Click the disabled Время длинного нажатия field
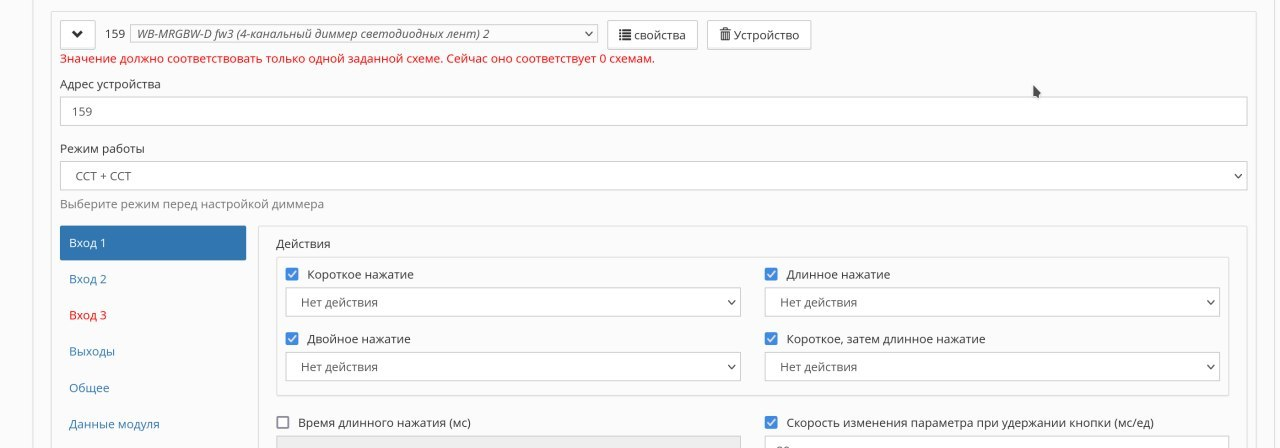This screenshot has height=448, width=1280. pos(508,442)
